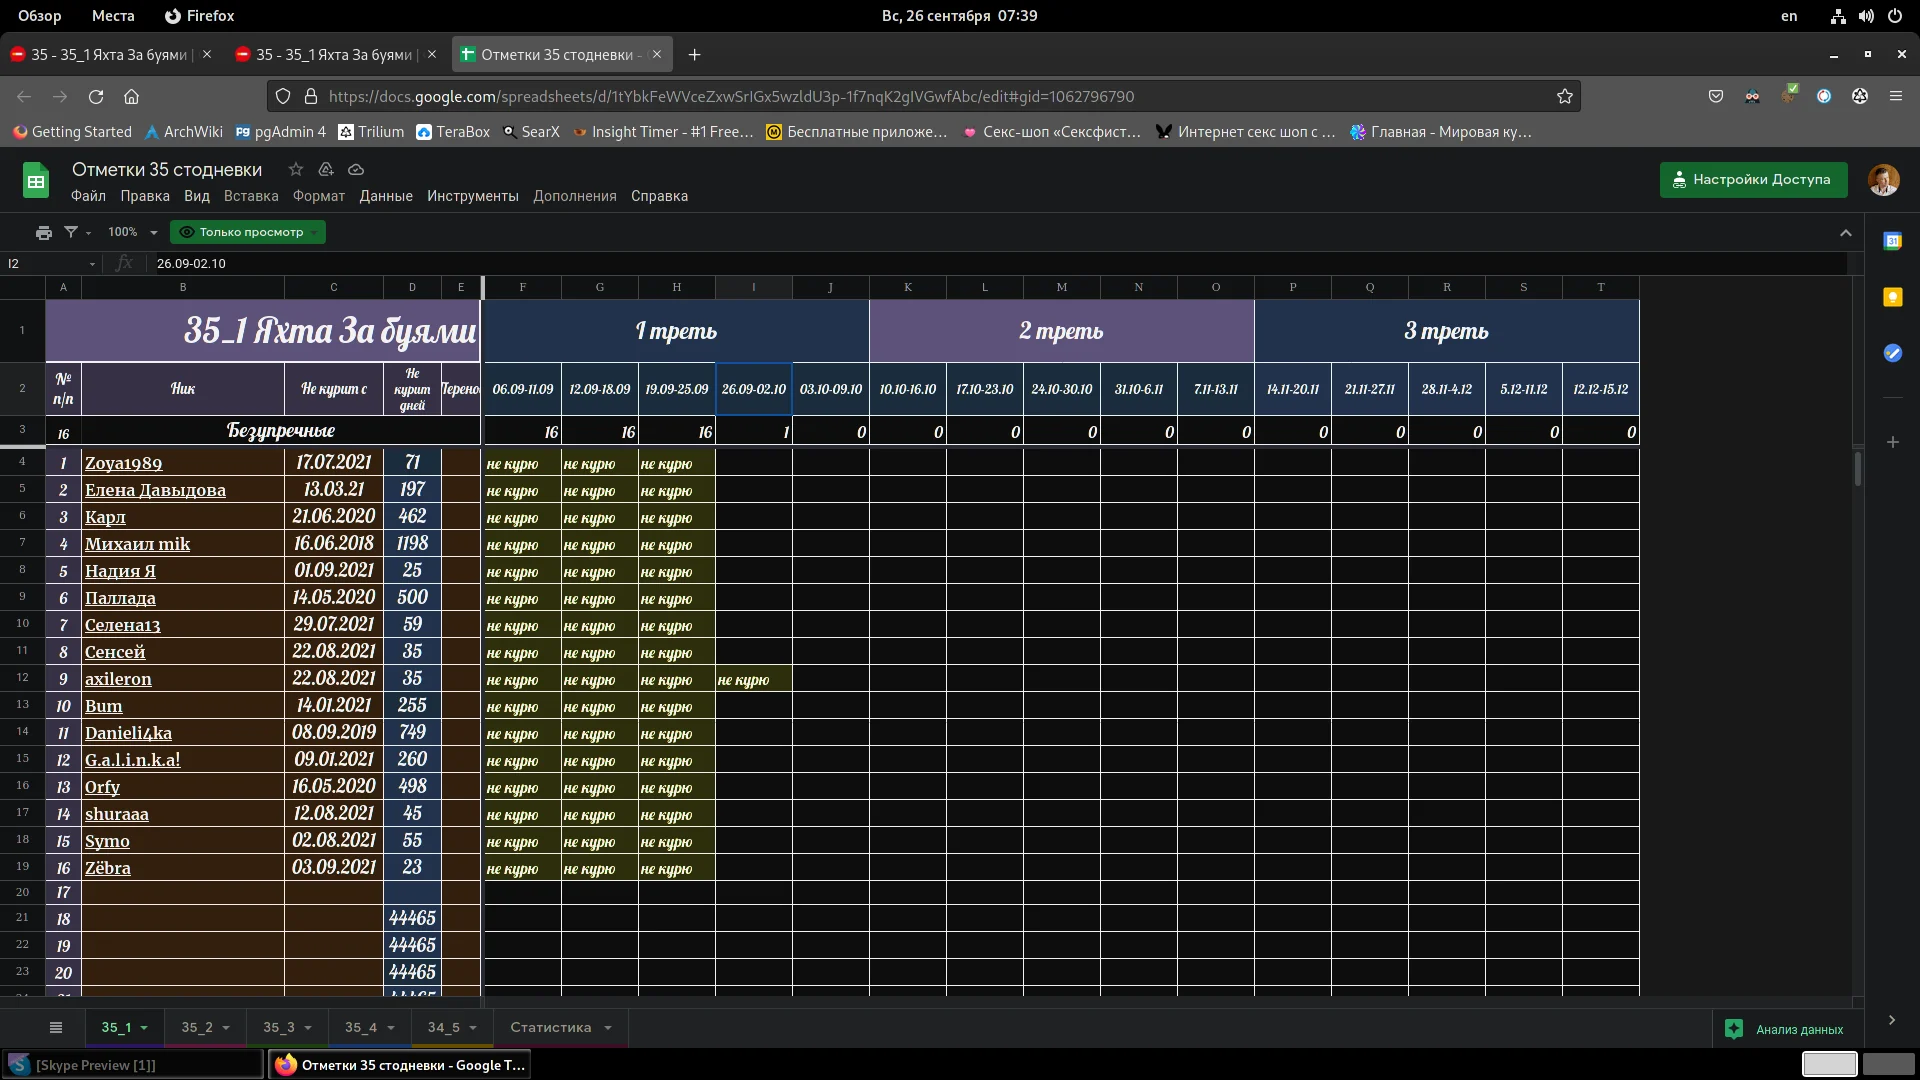Switch to the "Статистика" sheet tab
1920x1080 pixels.
(550, 1027)
